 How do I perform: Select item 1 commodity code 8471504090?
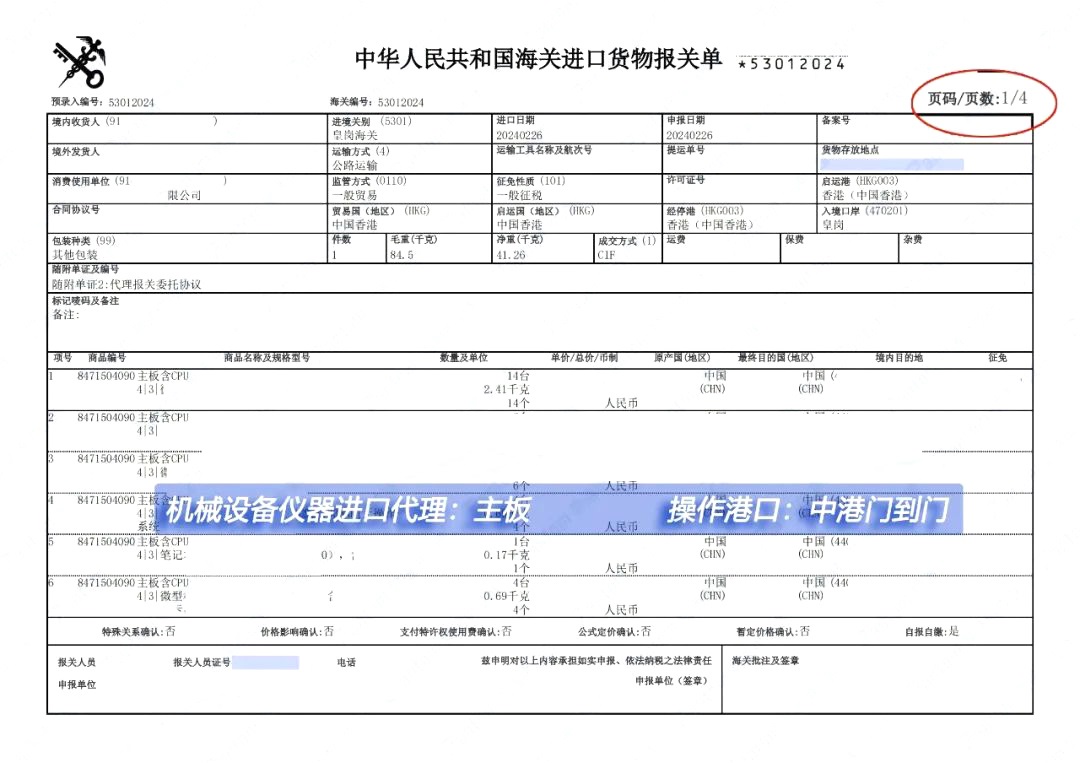click(x=106, y=376)
